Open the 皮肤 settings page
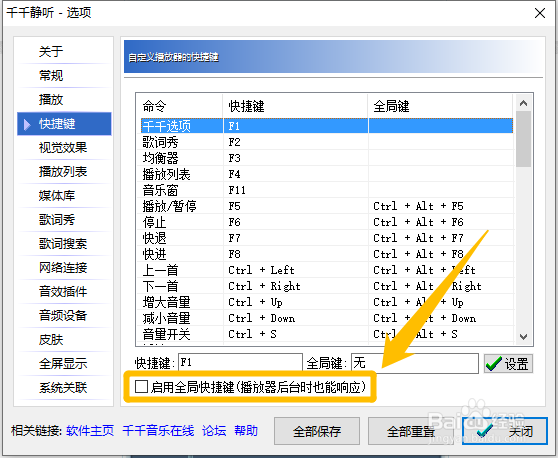The height and width of the screenshot is (458, 558). click(x=64, y=339)
